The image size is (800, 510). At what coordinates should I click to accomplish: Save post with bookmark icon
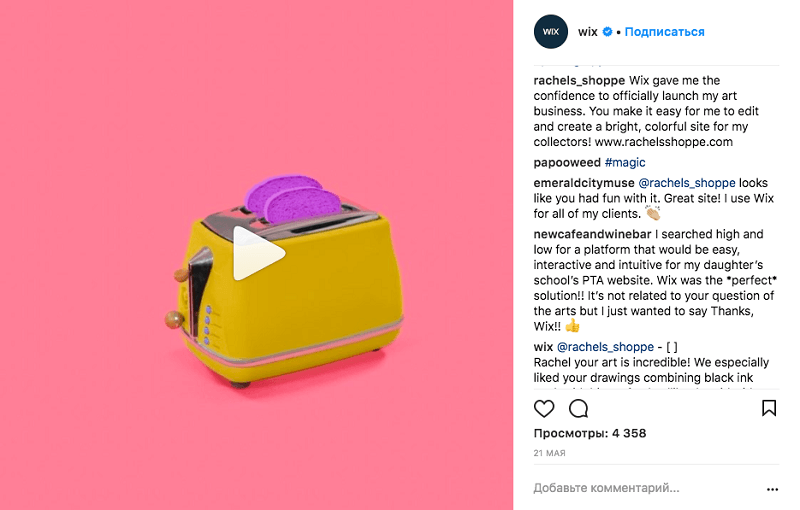(769, 408)
